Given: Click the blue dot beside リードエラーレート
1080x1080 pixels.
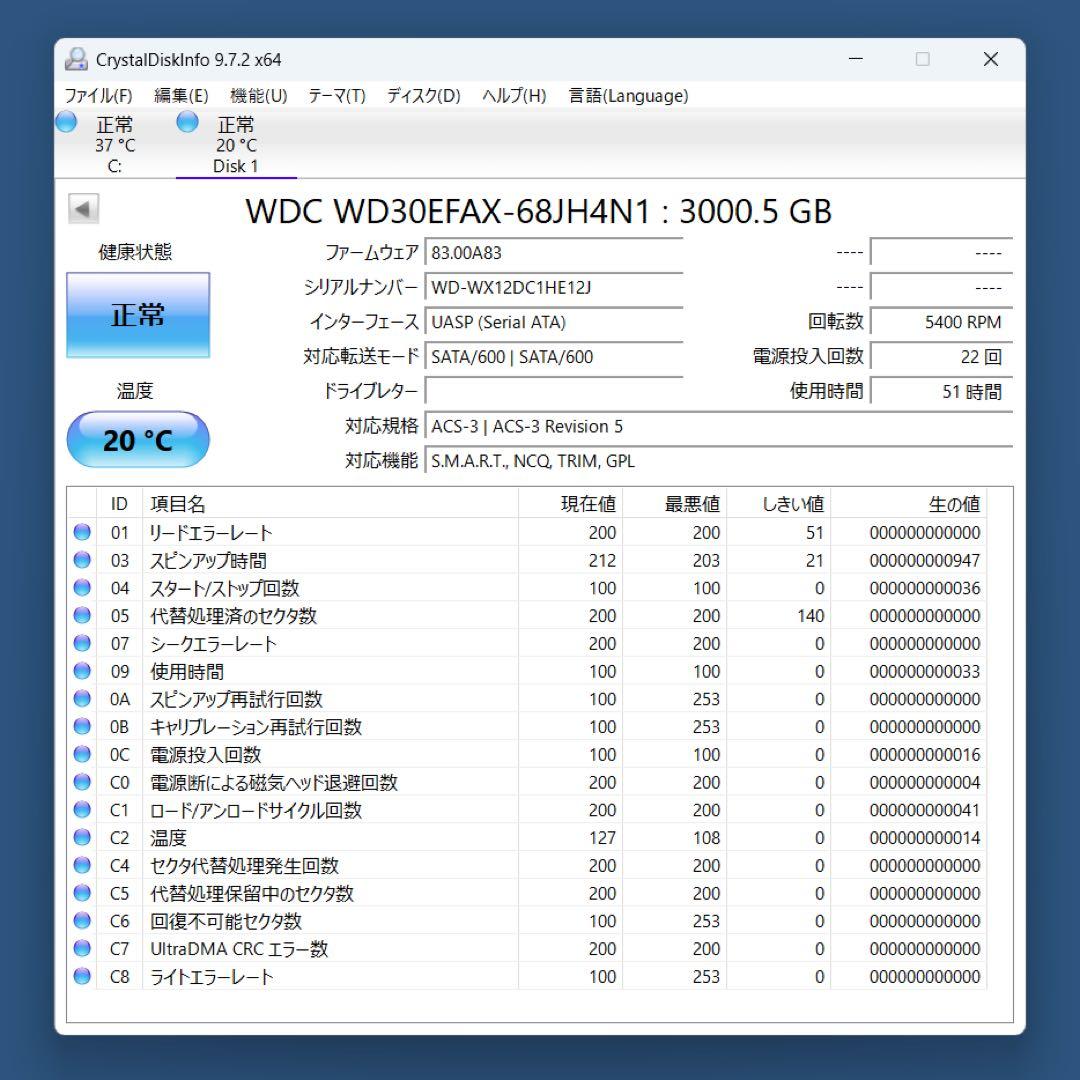Looking at the screenshot, I should (81, 531).
